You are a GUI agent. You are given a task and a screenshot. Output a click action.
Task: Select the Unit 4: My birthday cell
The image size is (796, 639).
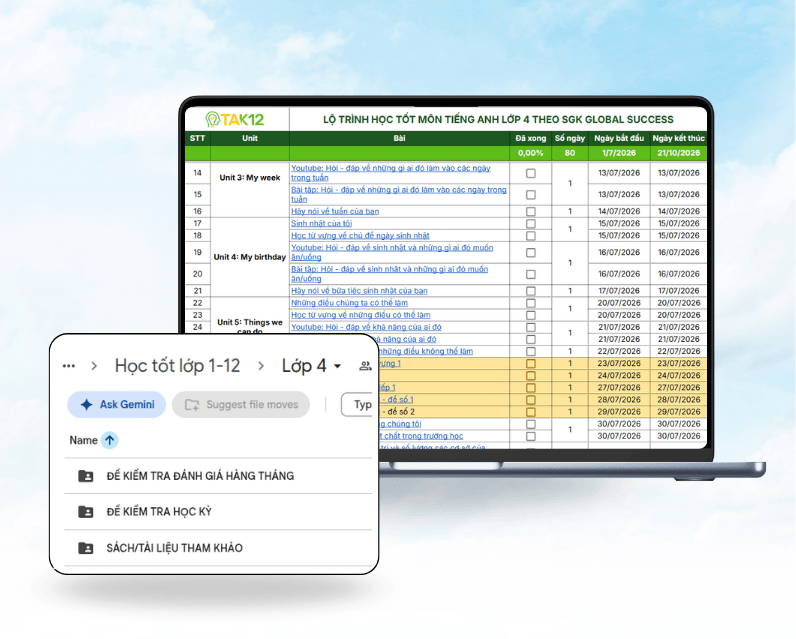250,257
